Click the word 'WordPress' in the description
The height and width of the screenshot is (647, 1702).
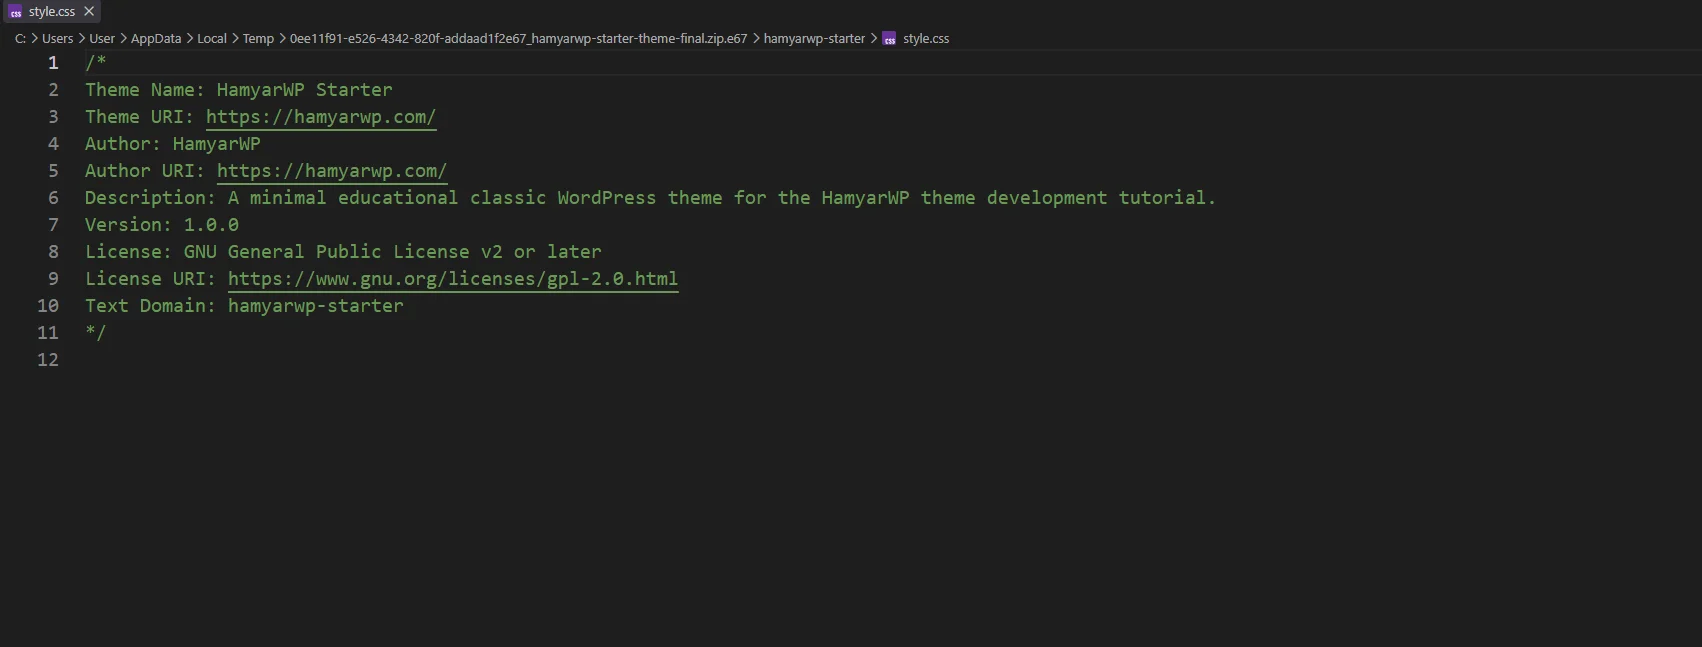[x=607, y=198]
